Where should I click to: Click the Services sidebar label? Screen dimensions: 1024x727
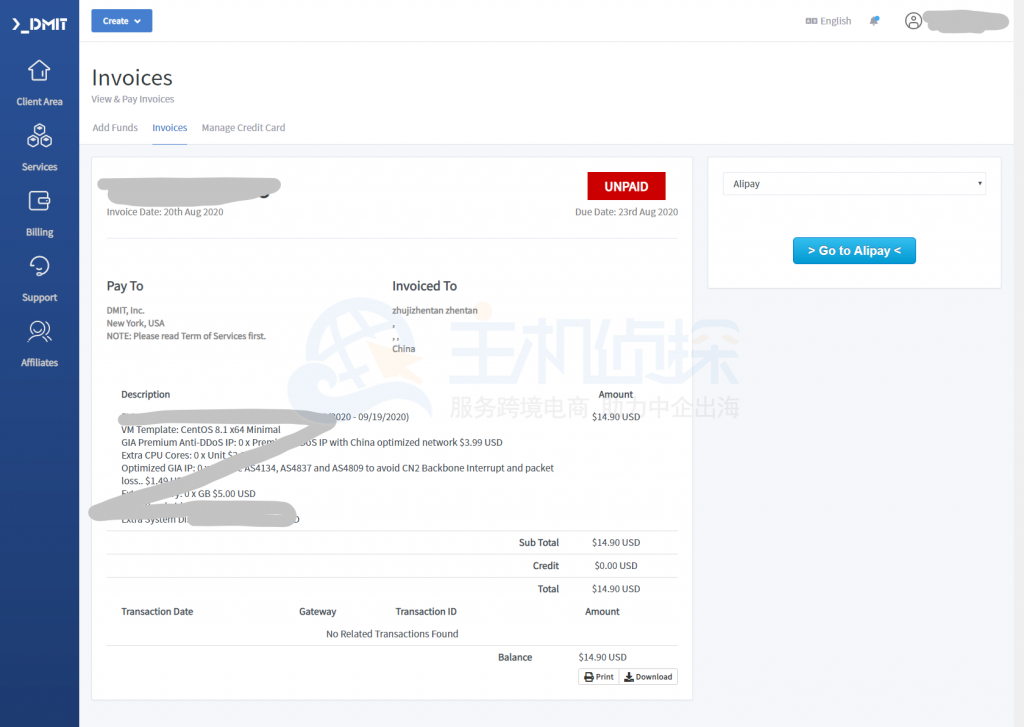(39, 167)
